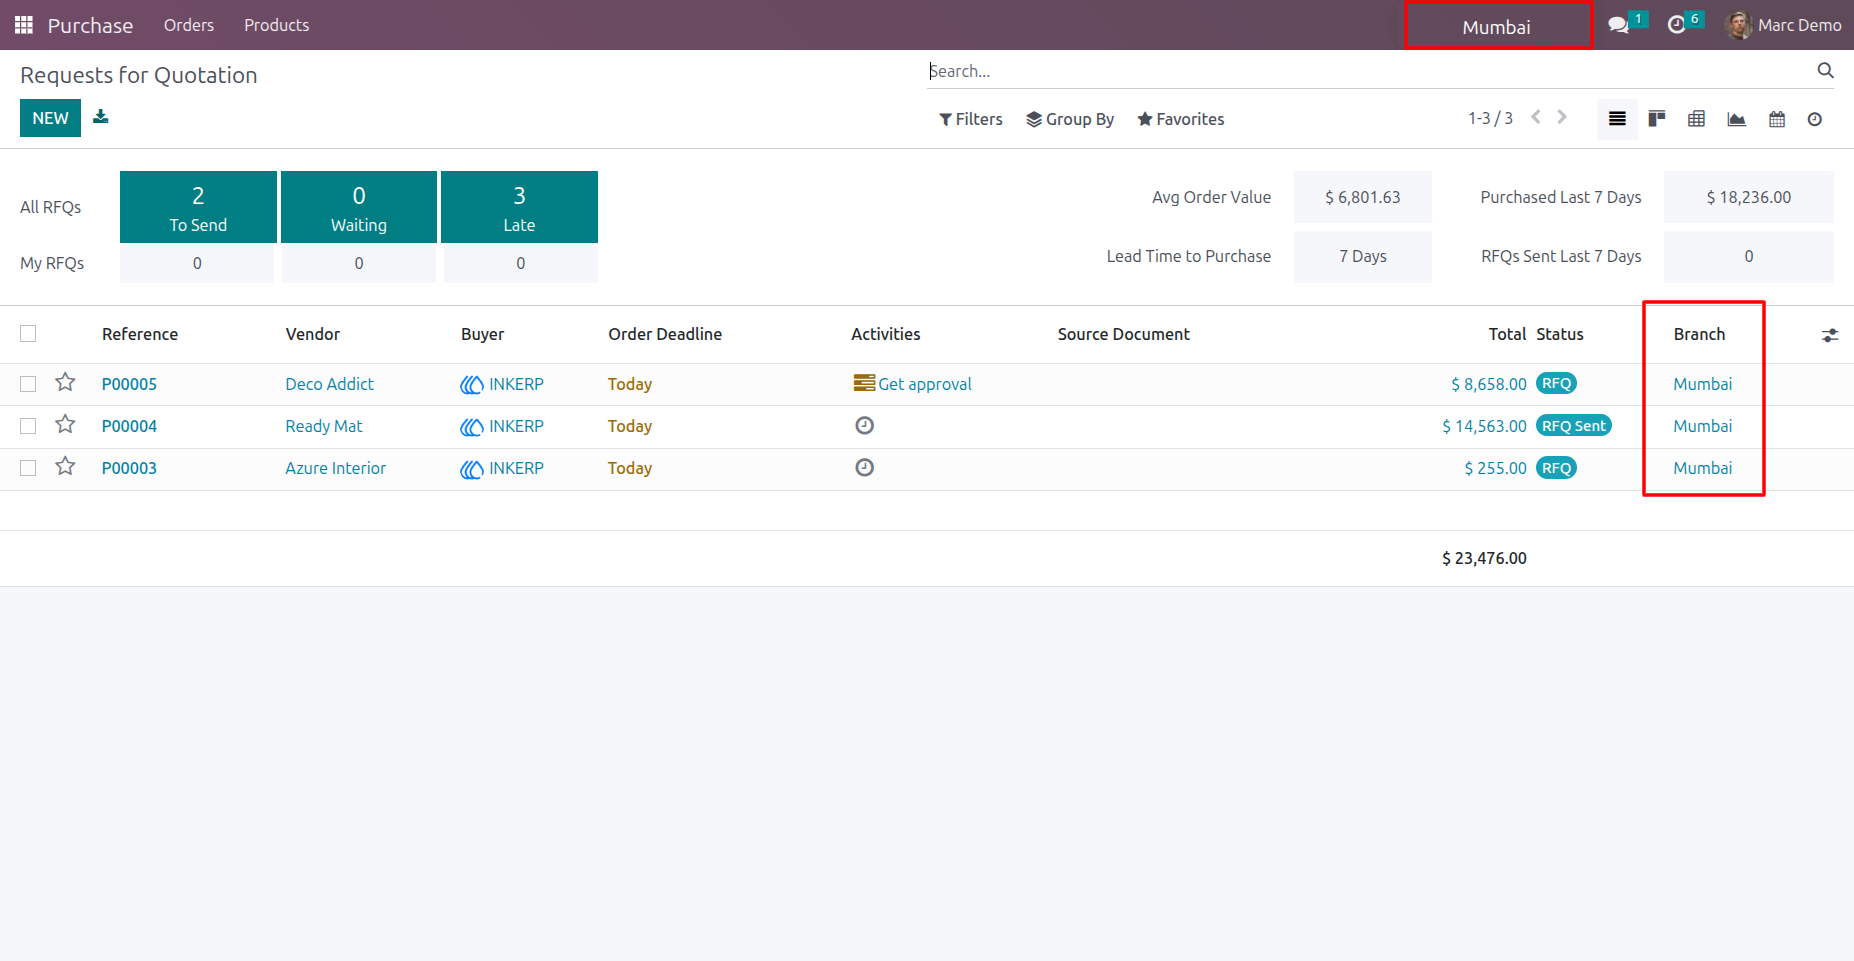Open vendor Deco Addict record
The width and height of the screenshot is (1854, 961).
tap(329, 384)
